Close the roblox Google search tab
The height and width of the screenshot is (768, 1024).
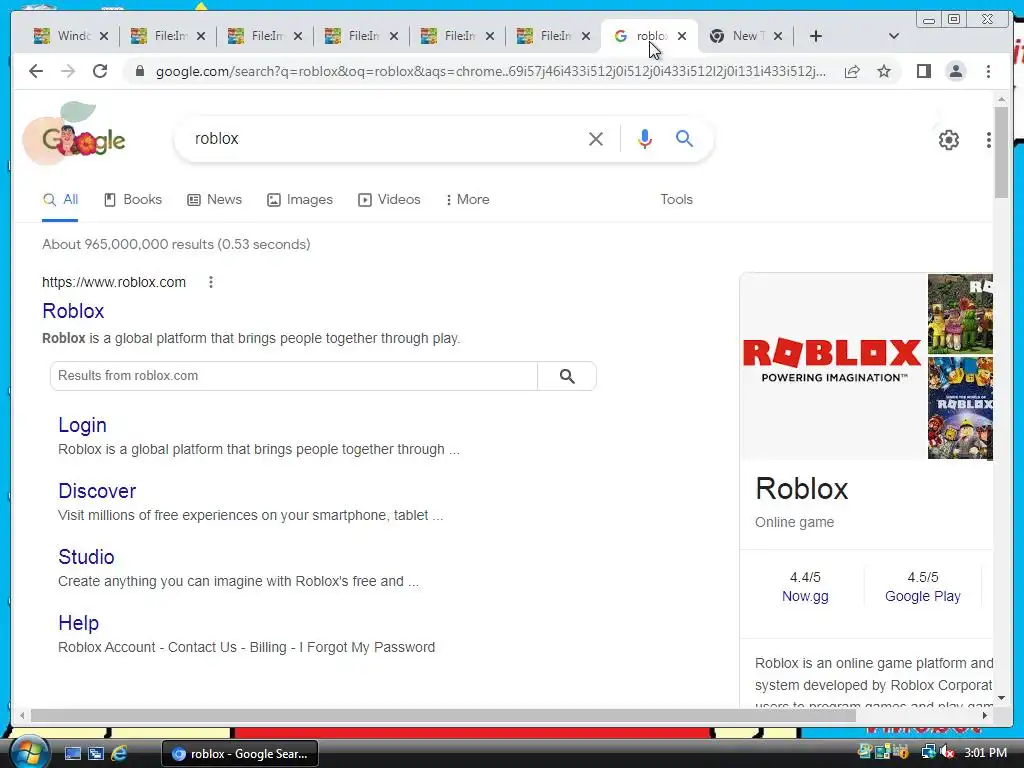click(x=682, y=36)
